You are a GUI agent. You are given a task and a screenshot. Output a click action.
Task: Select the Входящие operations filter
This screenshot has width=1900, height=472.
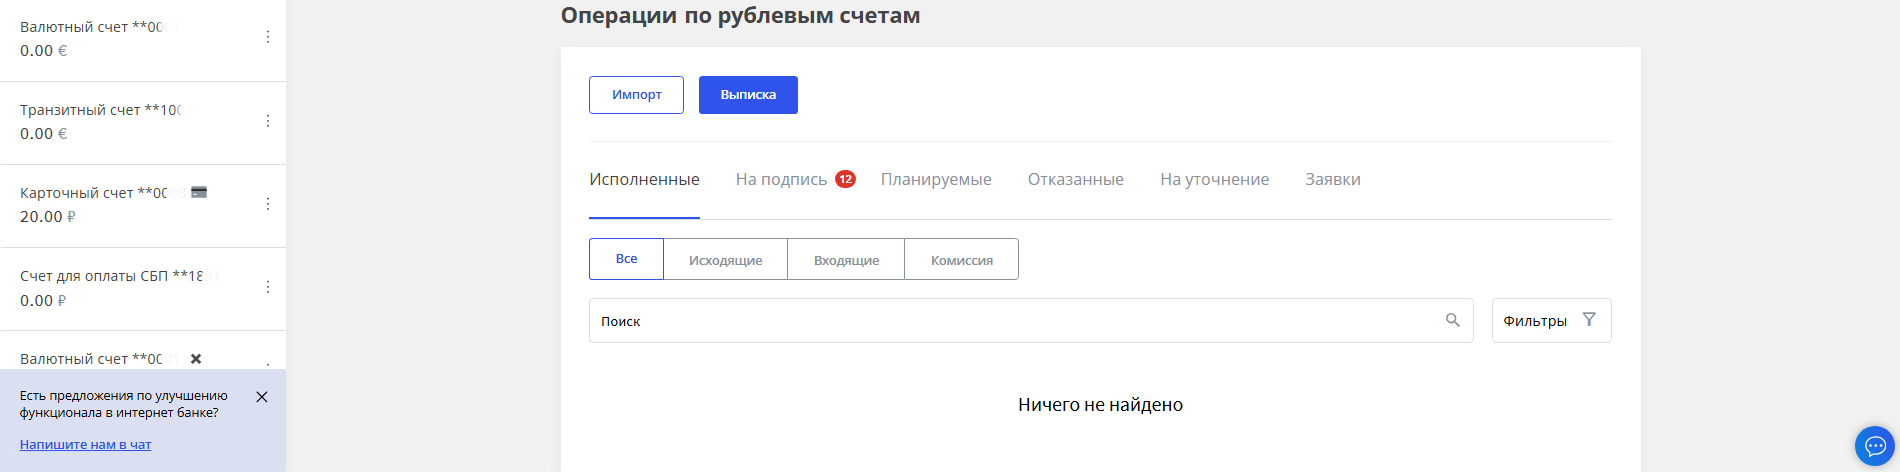click(846, 259)
